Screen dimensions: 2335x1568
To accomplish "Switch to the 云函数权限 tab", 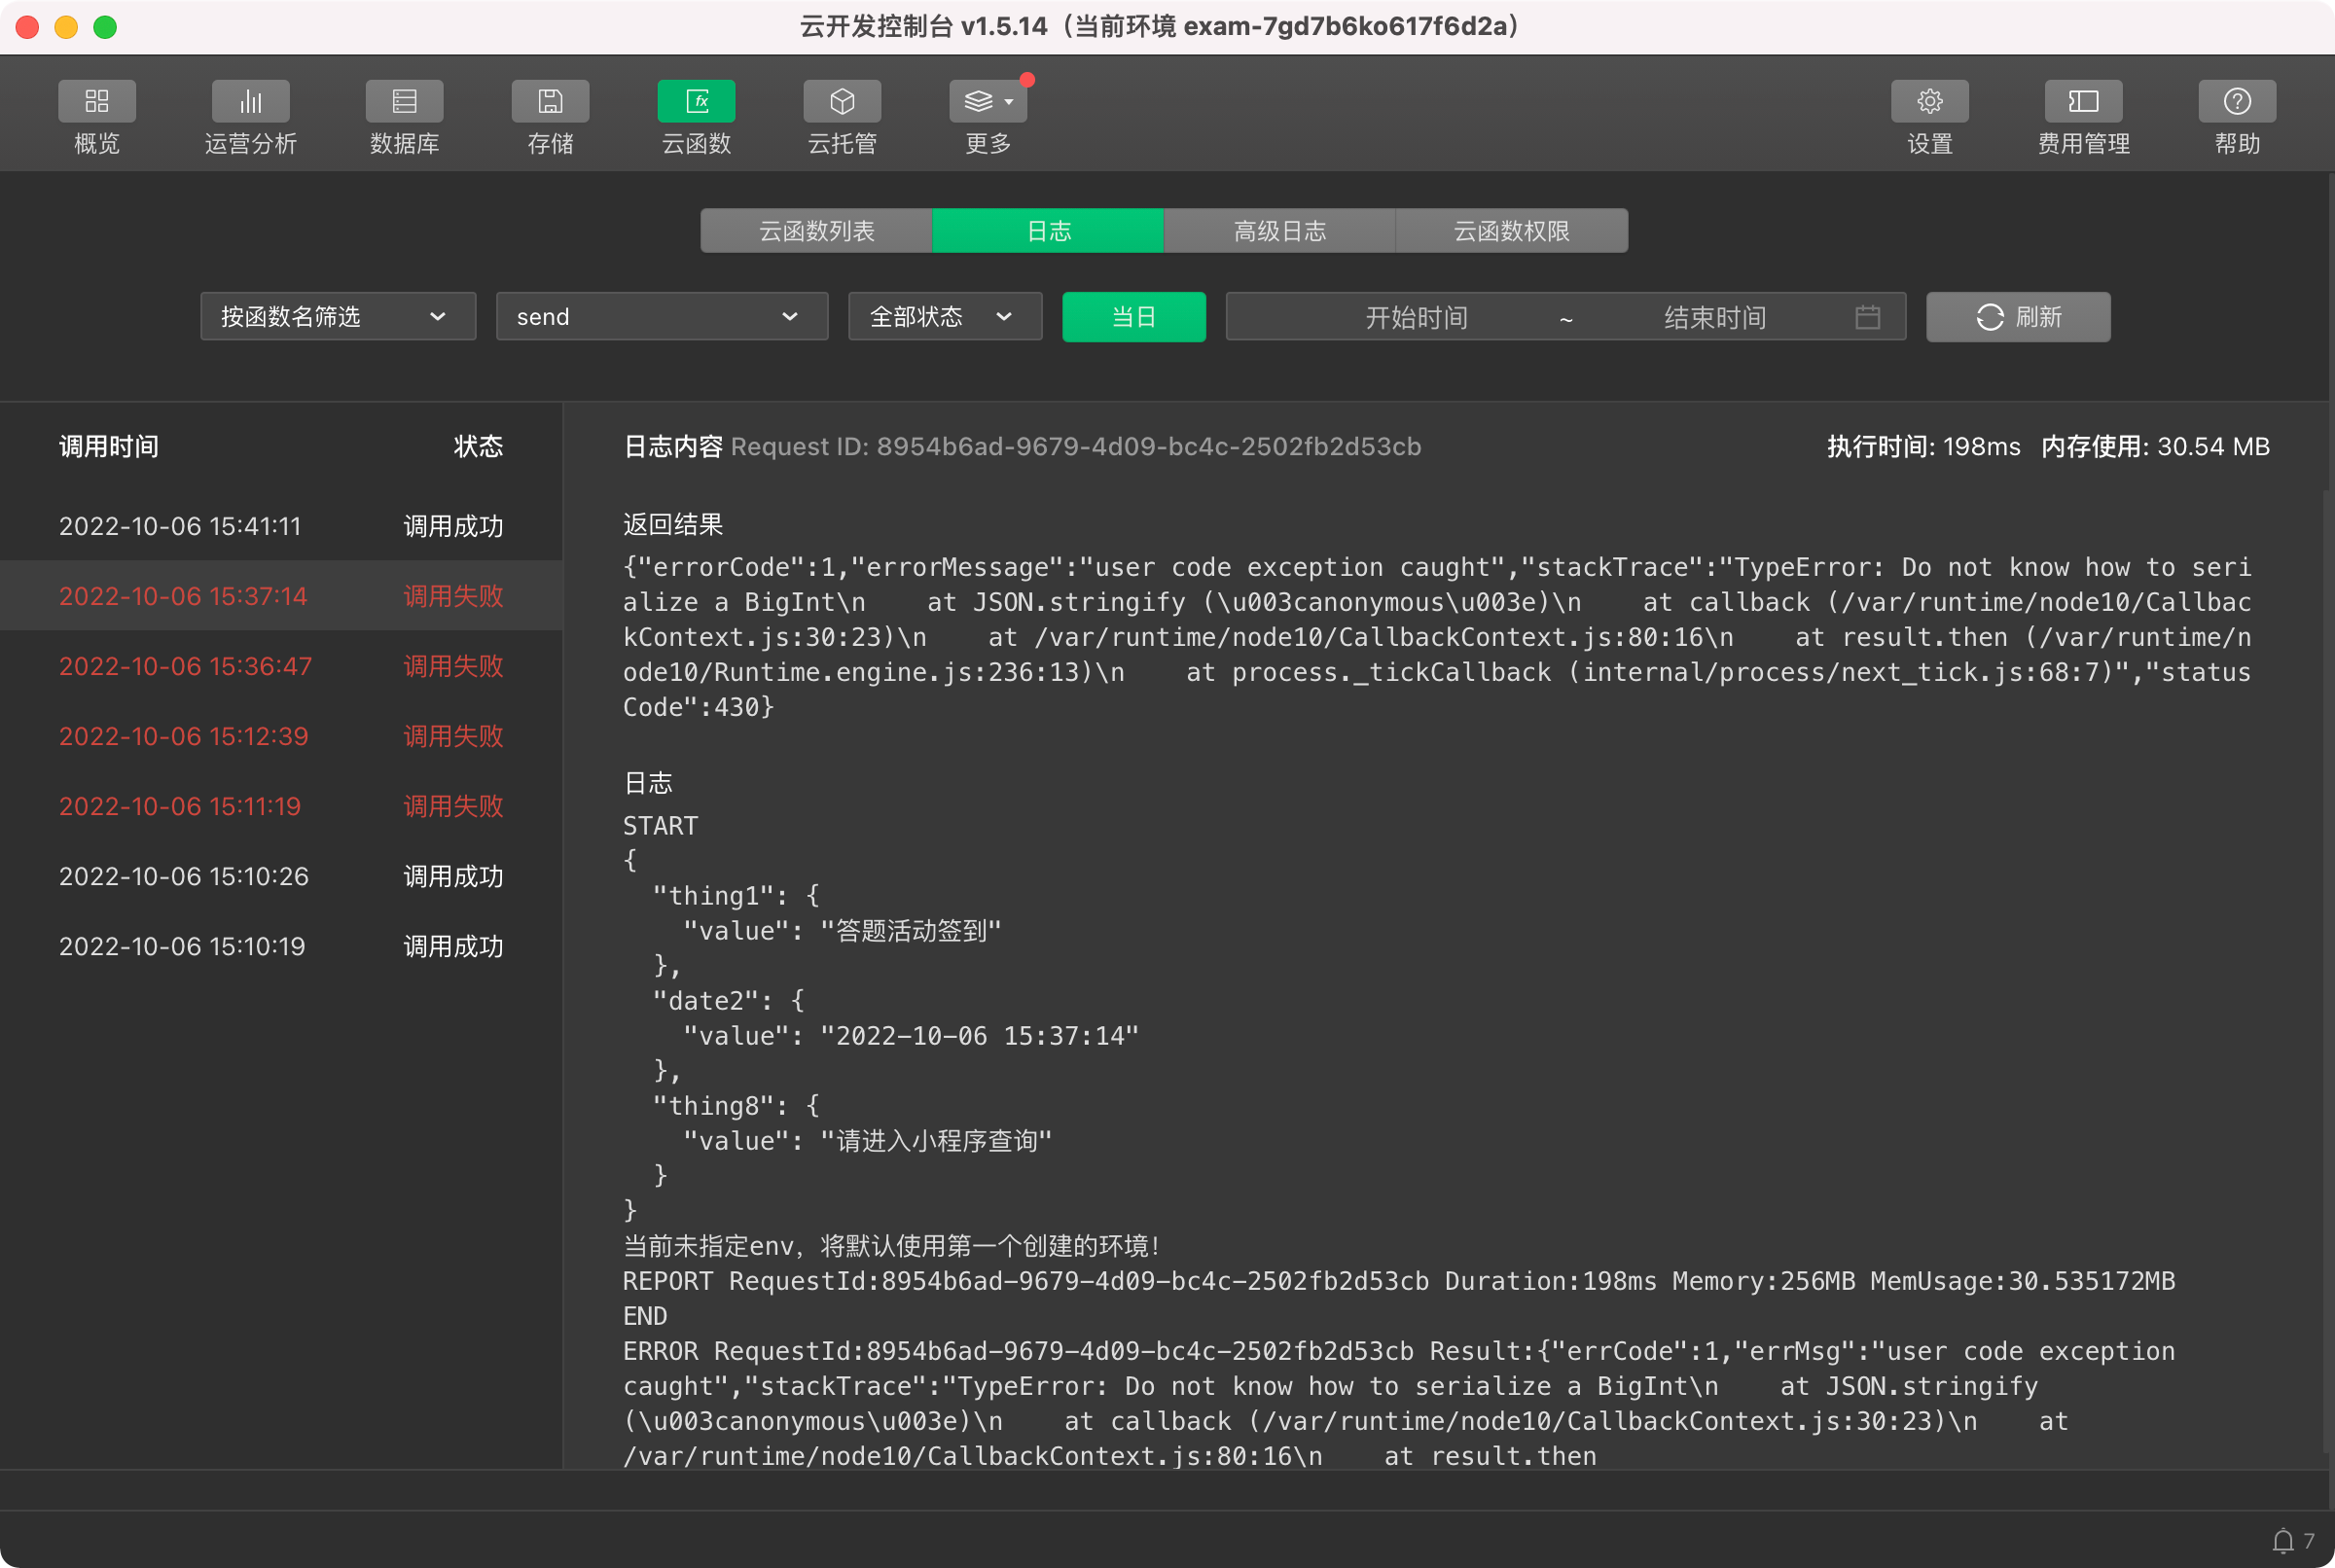I will point(1511,231).
